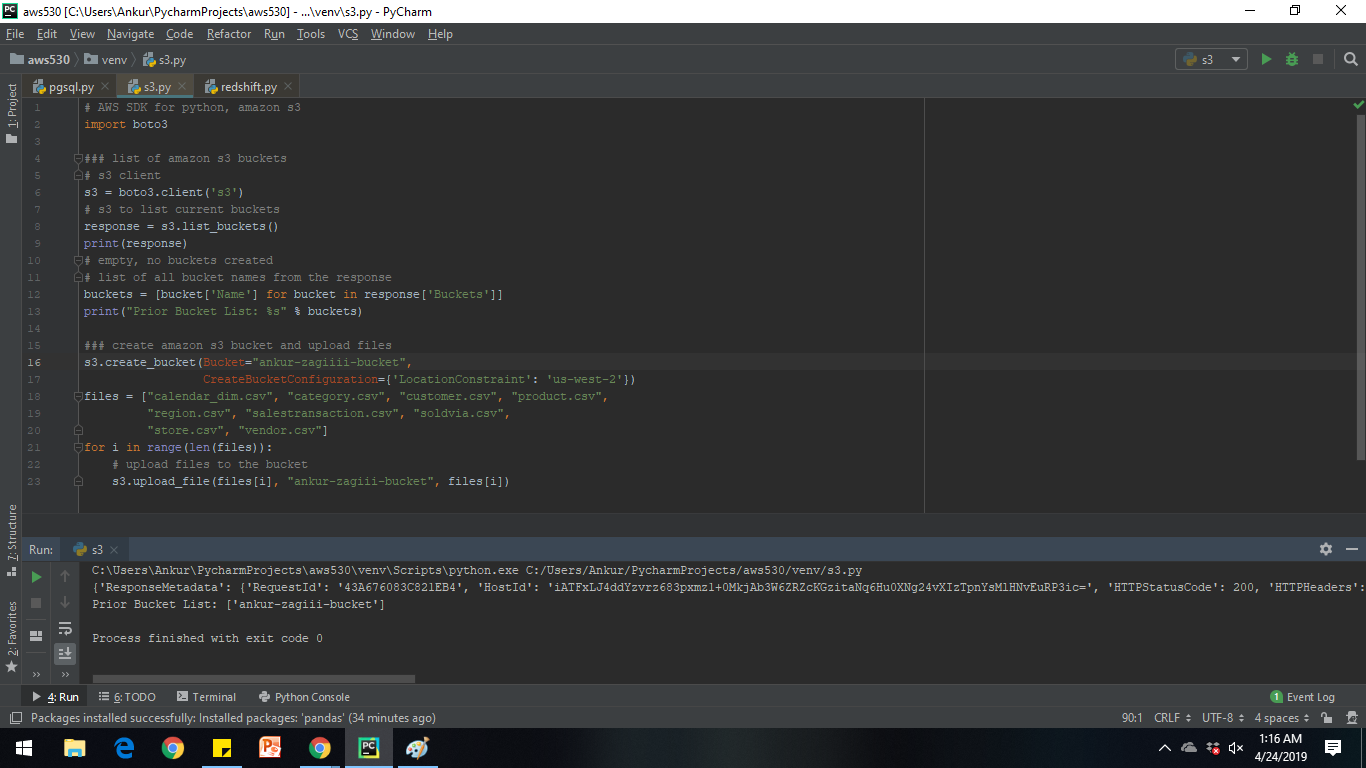The image size is (1366, 768).
Task: Collapse fold marker at files list line 18
Action: tap(77, 396)
